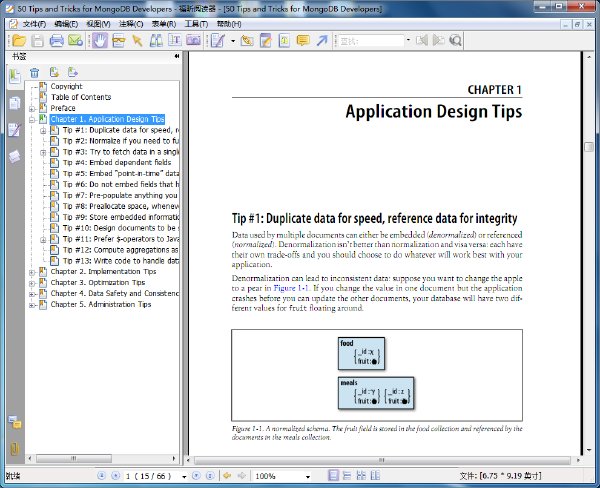600x488 pixels.
Task: Open the 工具(T) Tools menu
Action: (196, 24)
